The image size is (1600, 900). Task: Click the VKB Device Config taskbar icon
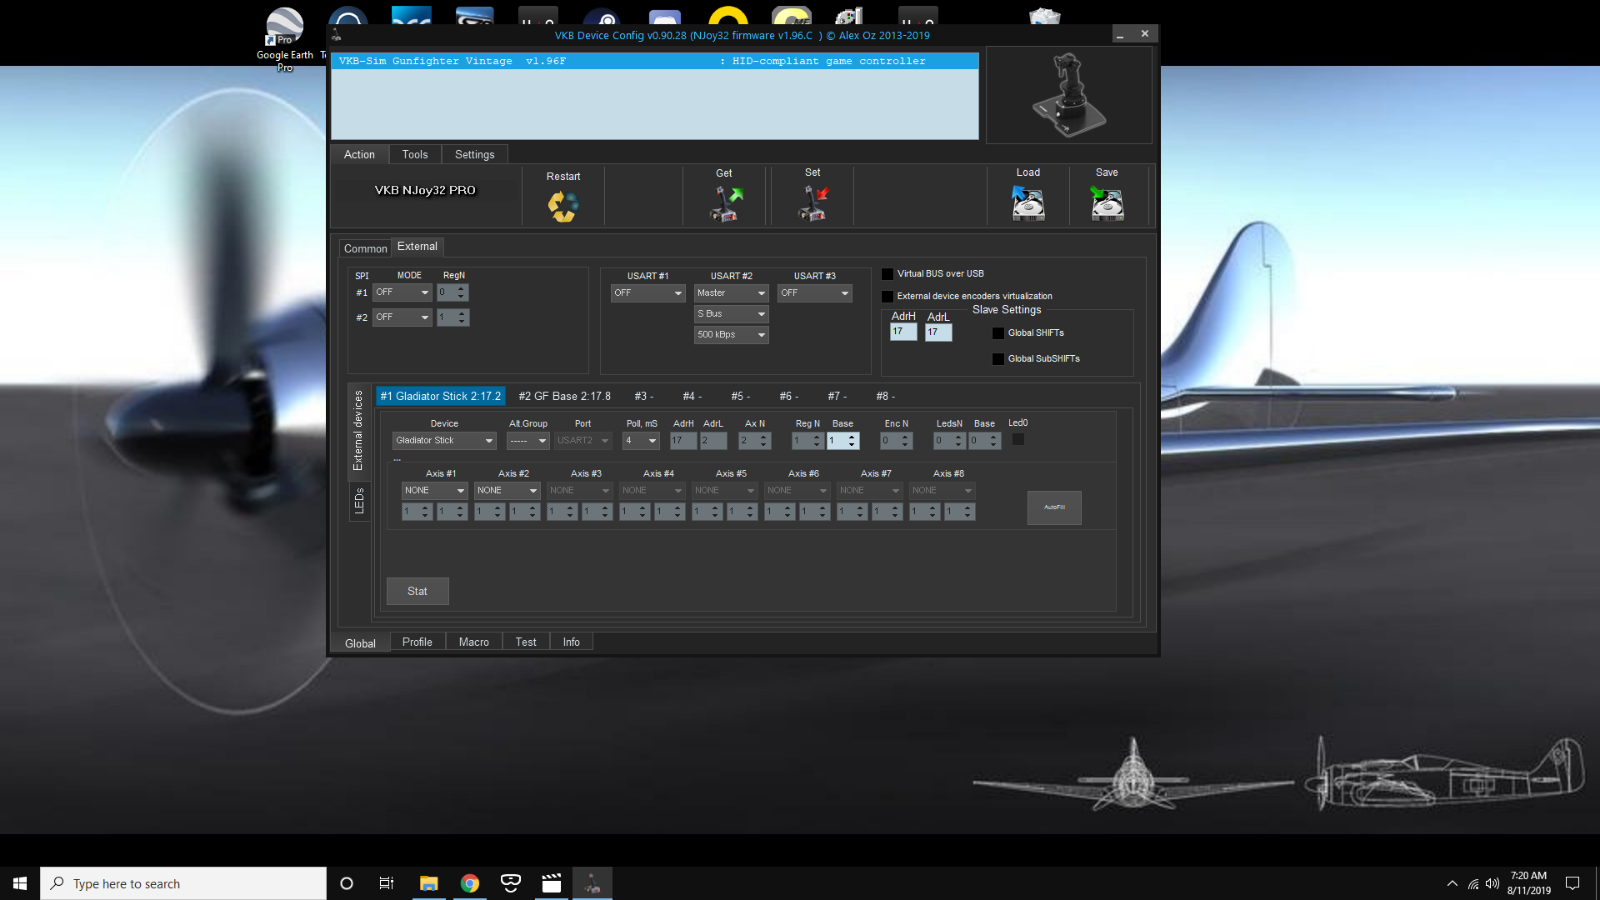tap(592, 883)
